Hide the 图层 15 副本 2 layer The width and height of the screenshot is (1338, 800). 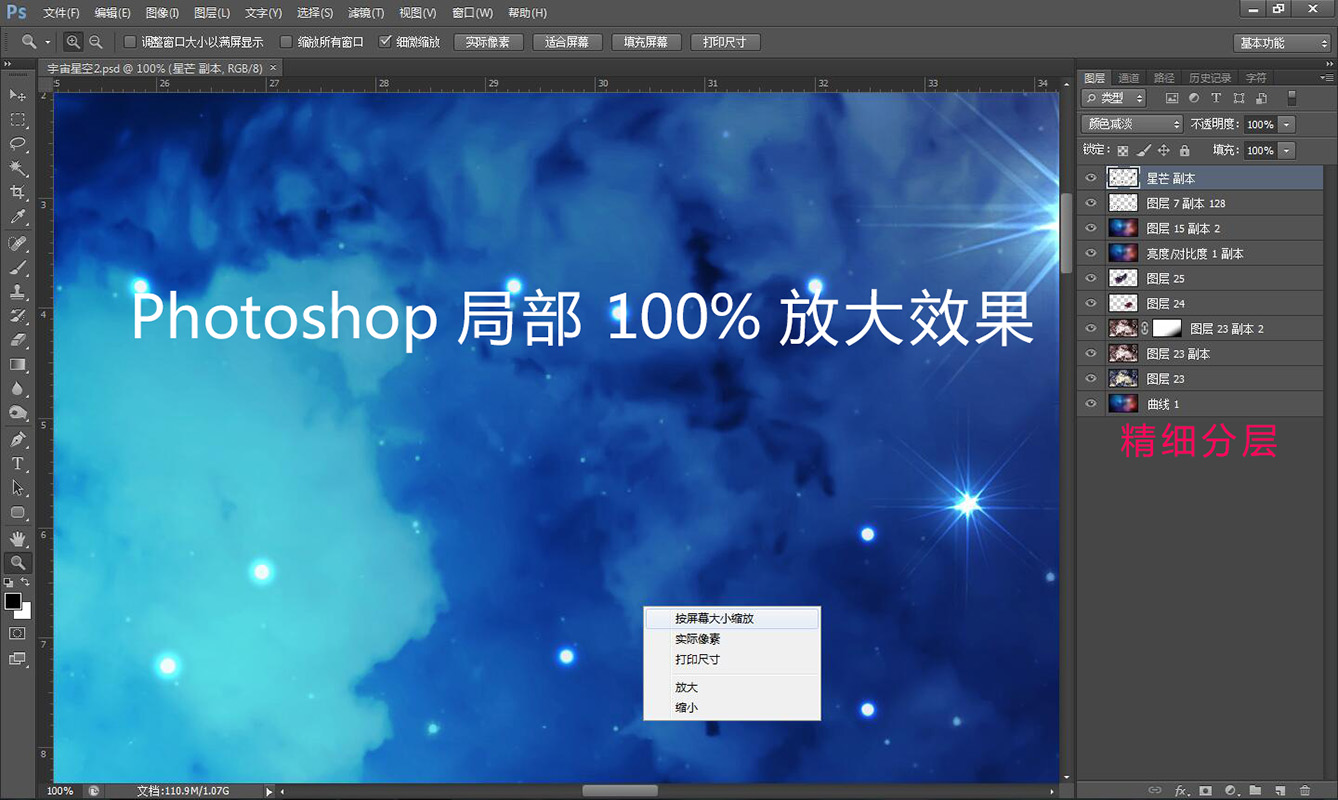[1091, 228]
